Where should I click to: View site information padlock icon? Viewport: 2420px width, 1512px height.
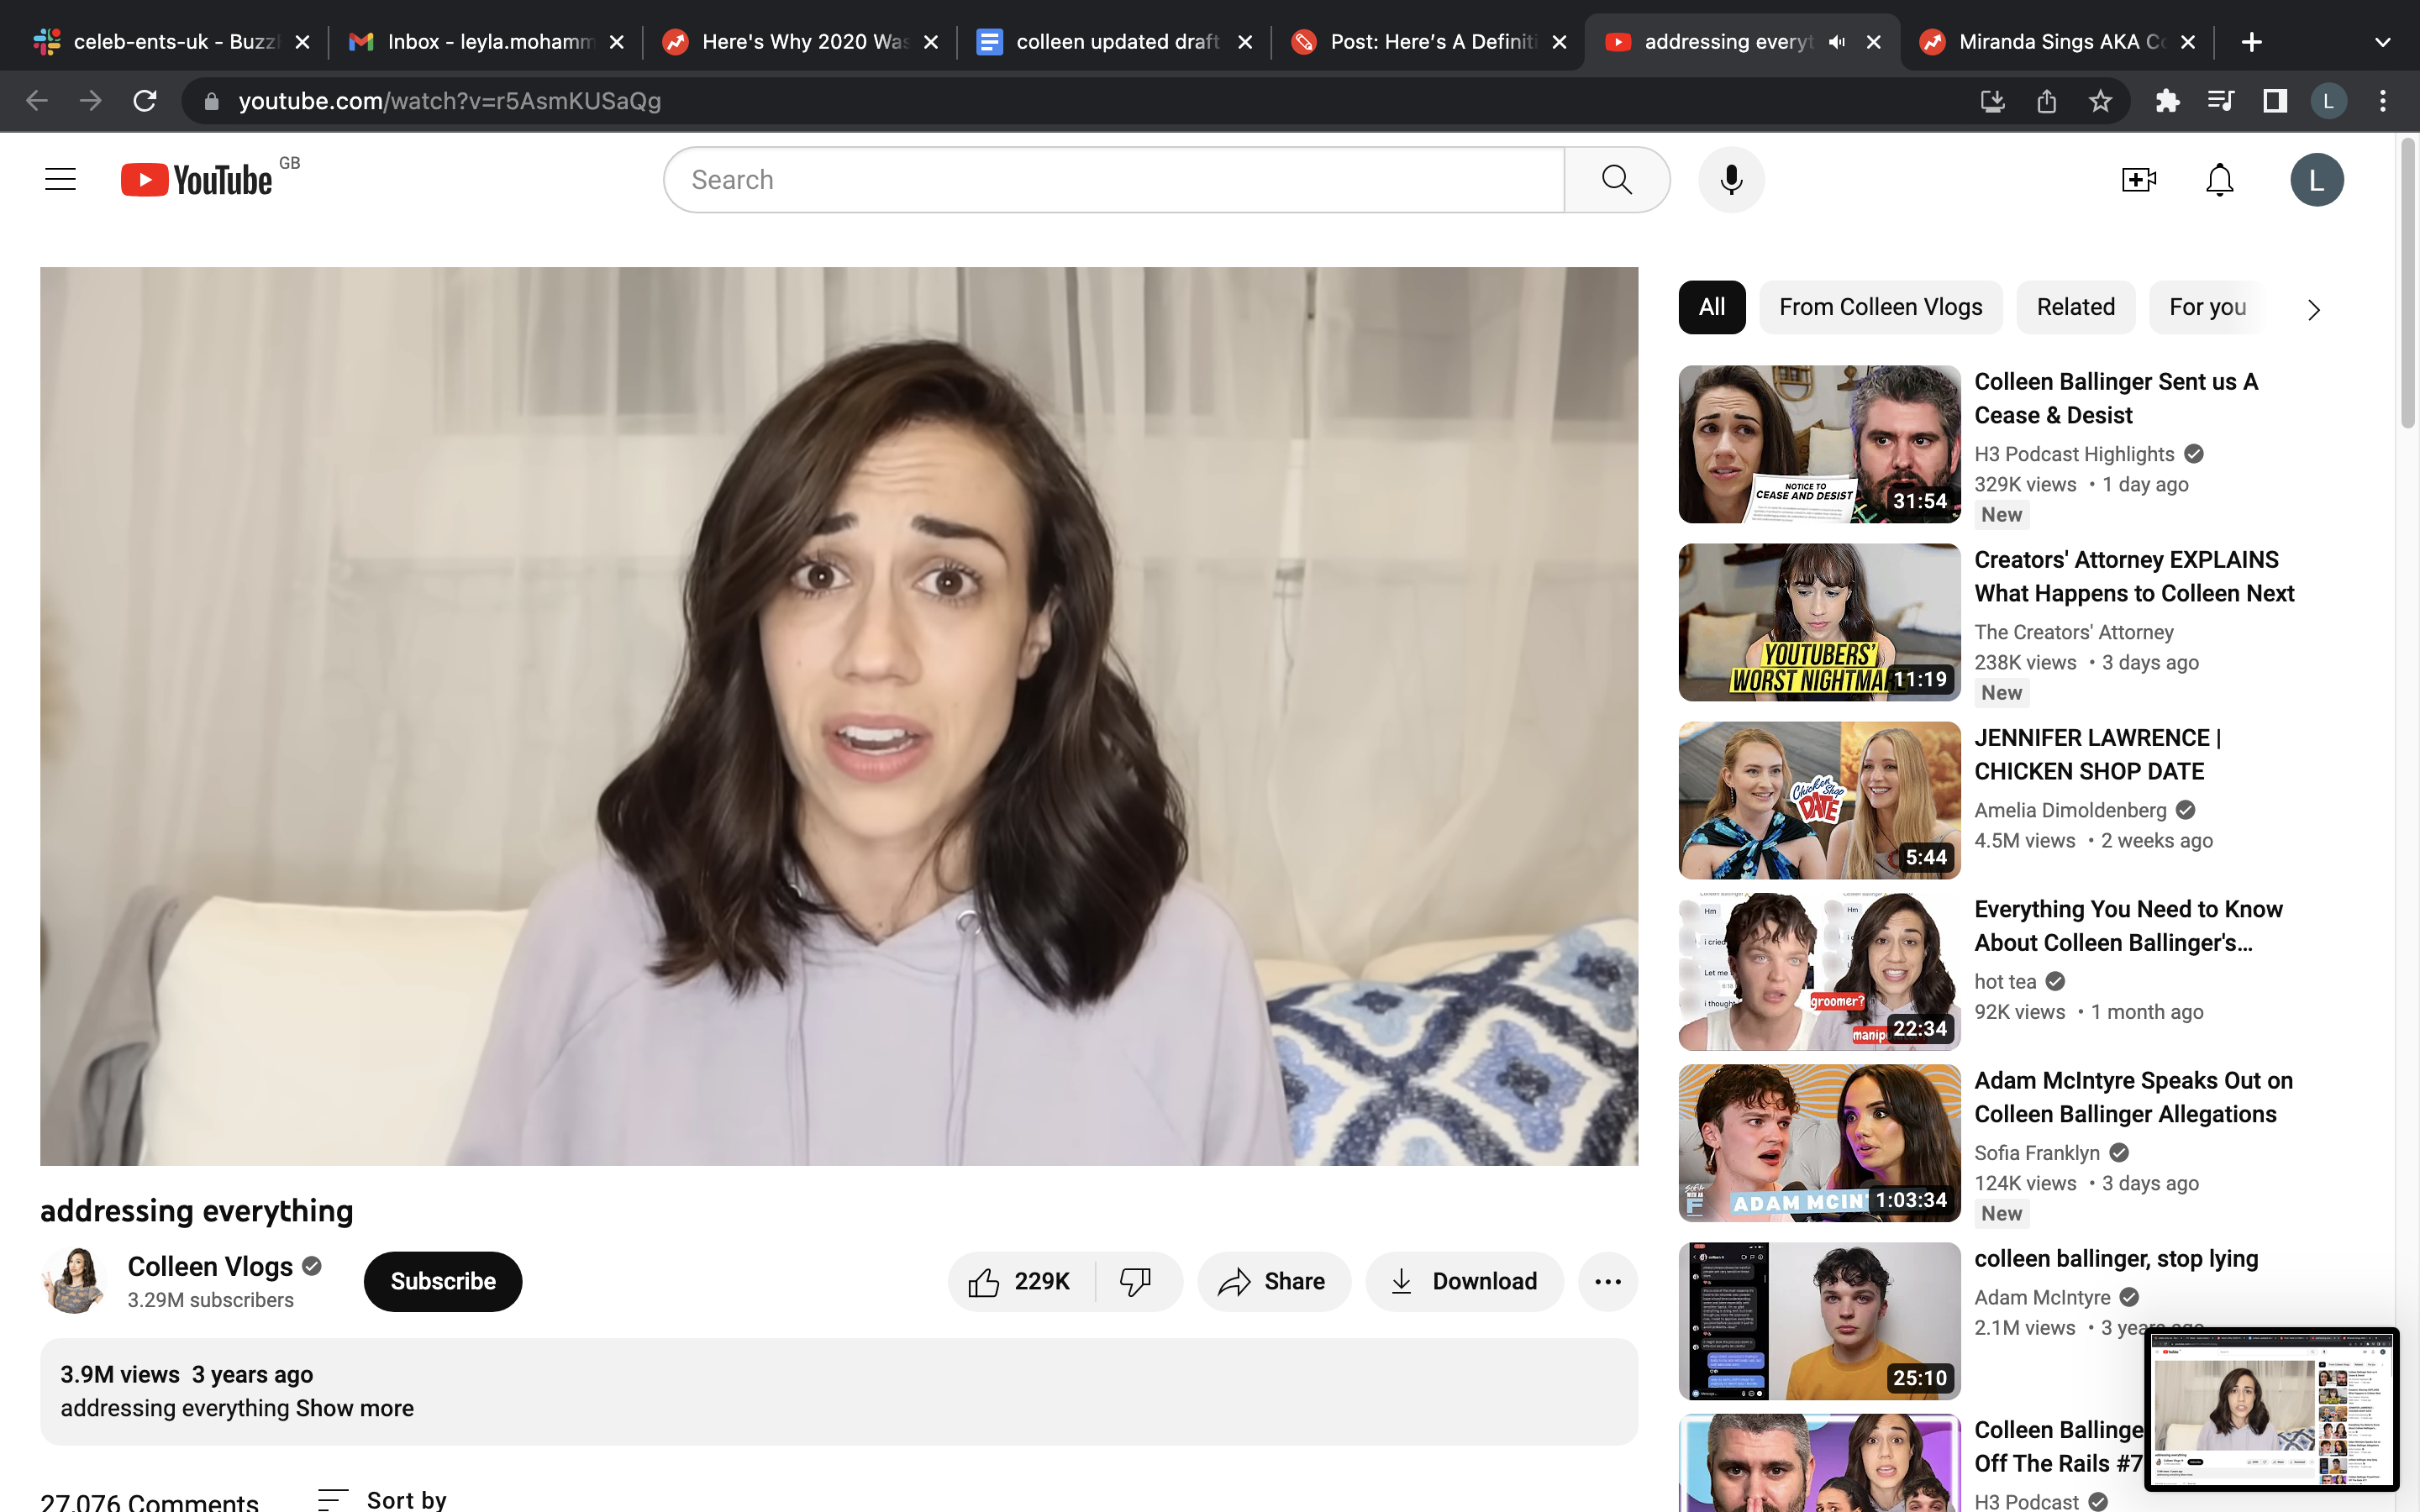pos(210,101)
